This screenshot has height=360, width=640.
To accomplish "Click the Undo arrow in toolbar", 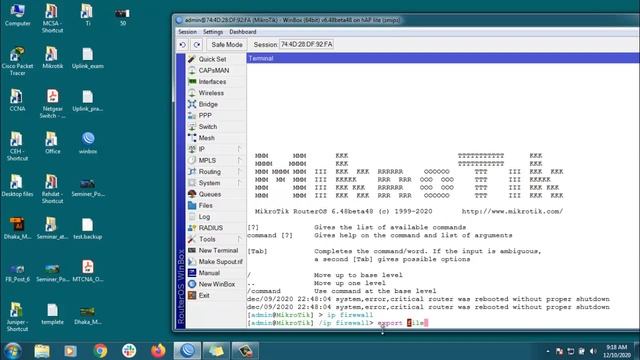I will (182, 44).
